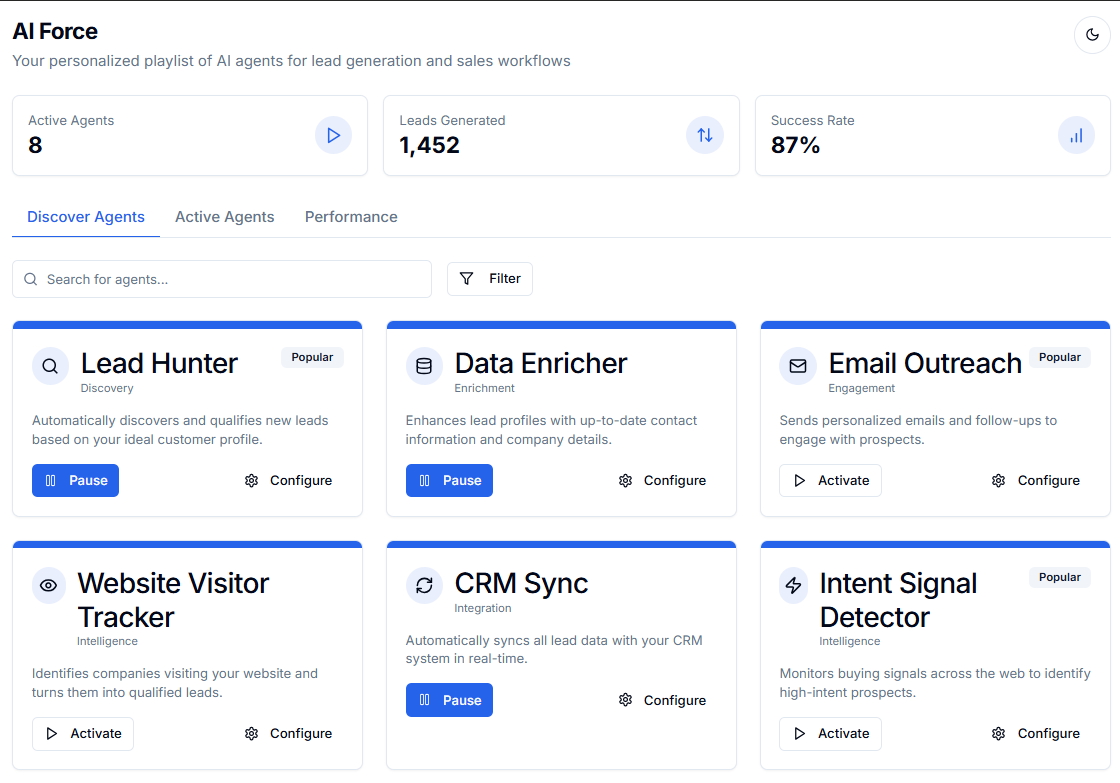Switch to the Performance tab
1120x783 pixels.
pyautogui.click(x=351, y=216)
